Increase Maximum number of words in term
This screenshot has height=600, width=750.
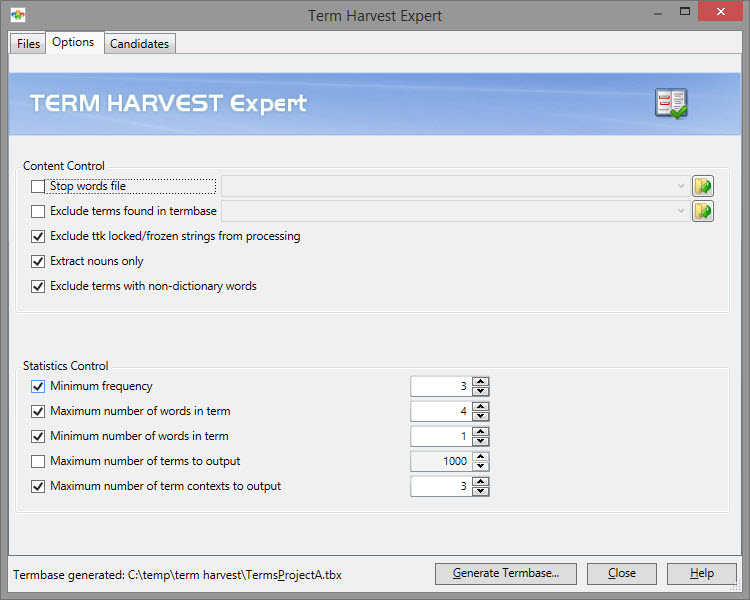[481, 406]
